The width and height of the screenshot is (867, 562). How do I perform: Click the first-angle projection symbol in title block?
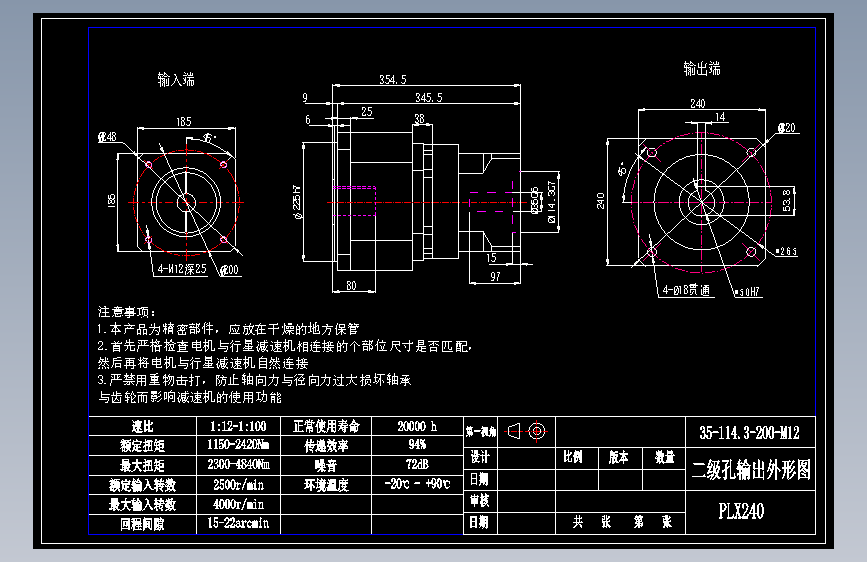[x=526, y=431]
